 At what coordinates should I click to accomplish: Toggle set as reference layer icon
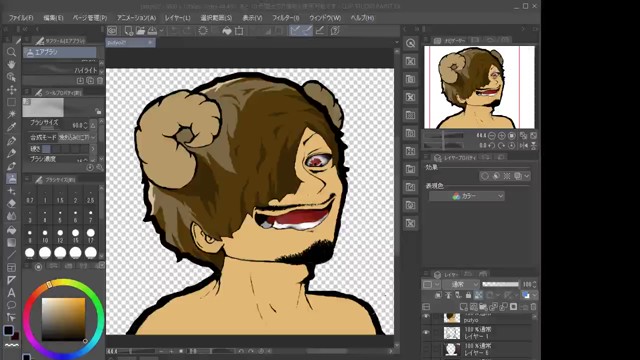click(448, 295)
